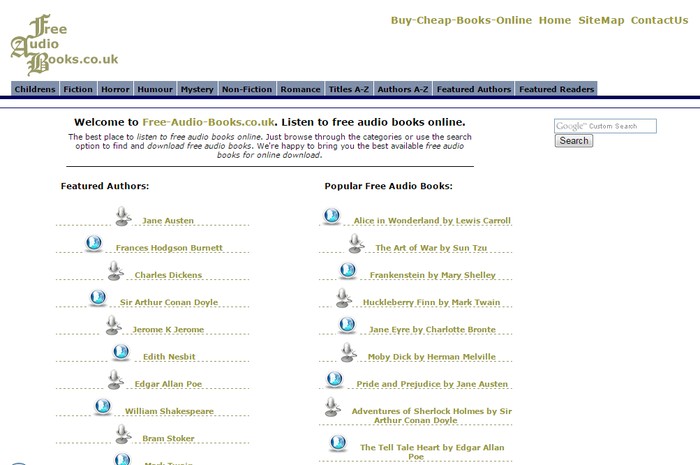Open the Edgar Allan Poe author link
Viewport: 700px width, 465px height.
tap(168, 384)
